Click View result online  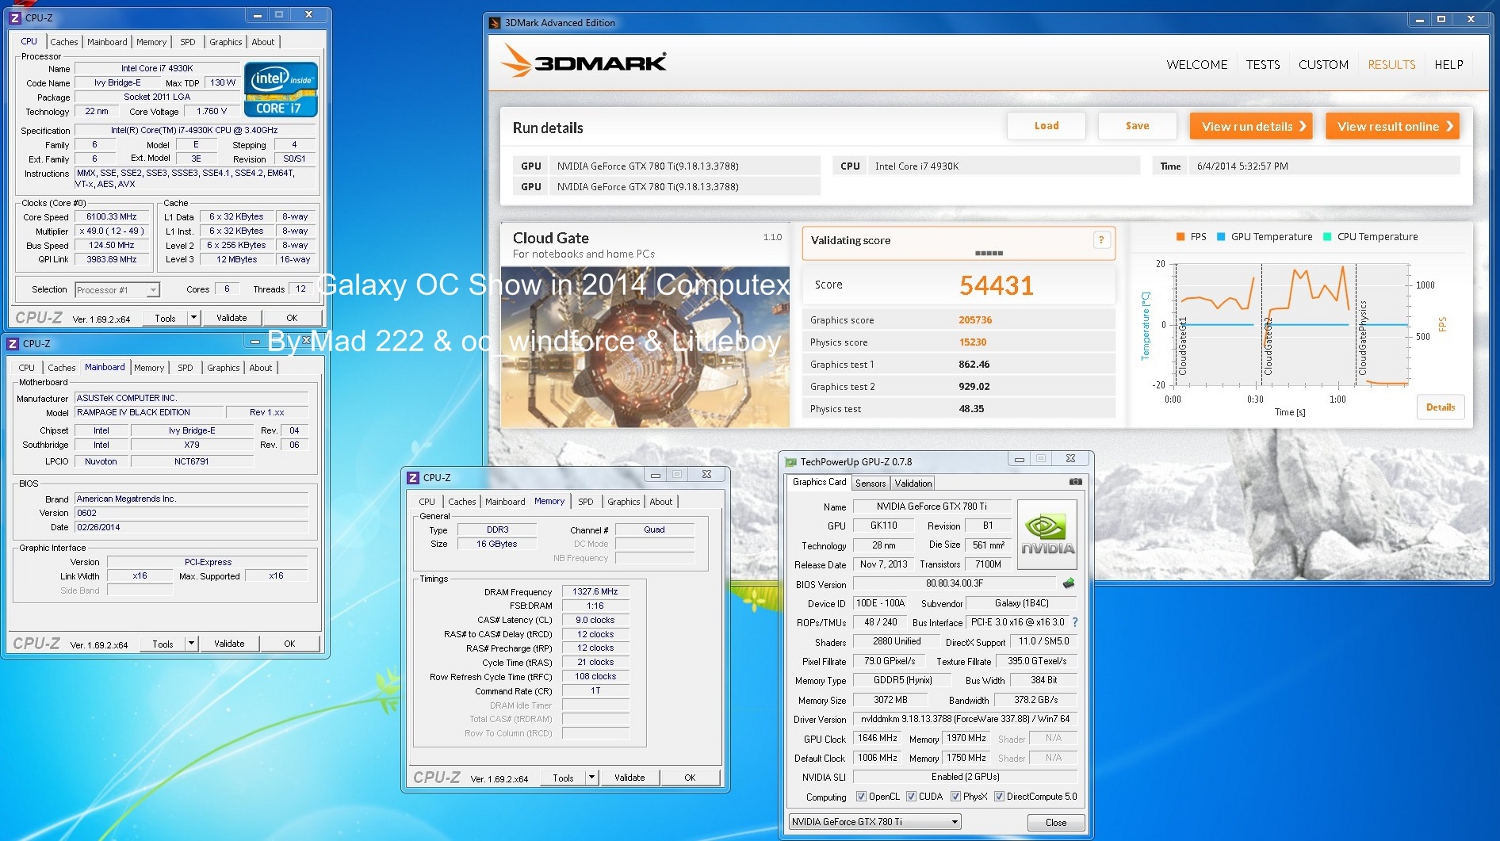[1392, 126]
